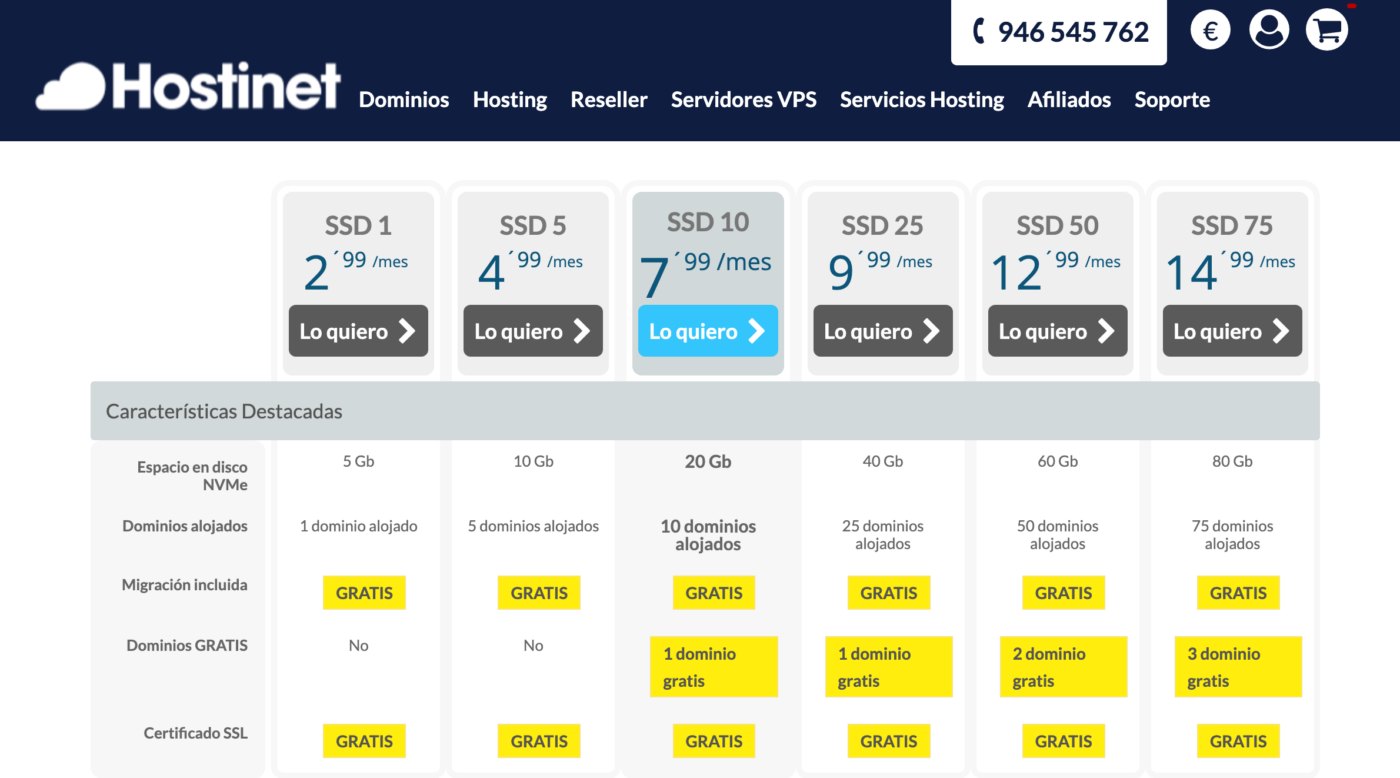Select the SSD 10 plan title
This screenshot has height=778, width=1400.
click(708, 222)
